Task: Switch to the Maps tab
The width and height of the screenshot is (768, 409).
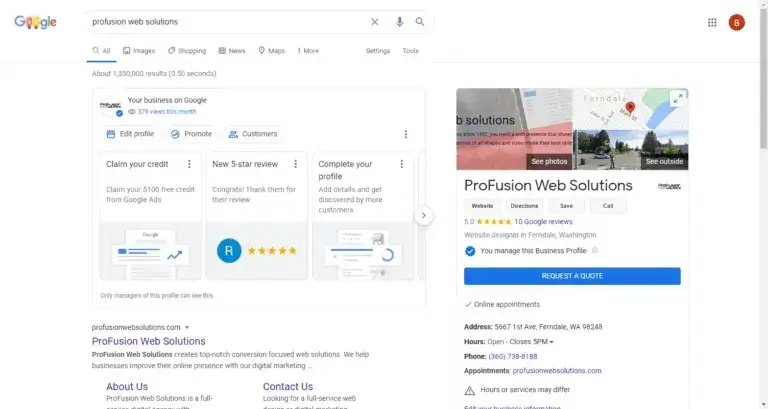Action: coord(271,51)
